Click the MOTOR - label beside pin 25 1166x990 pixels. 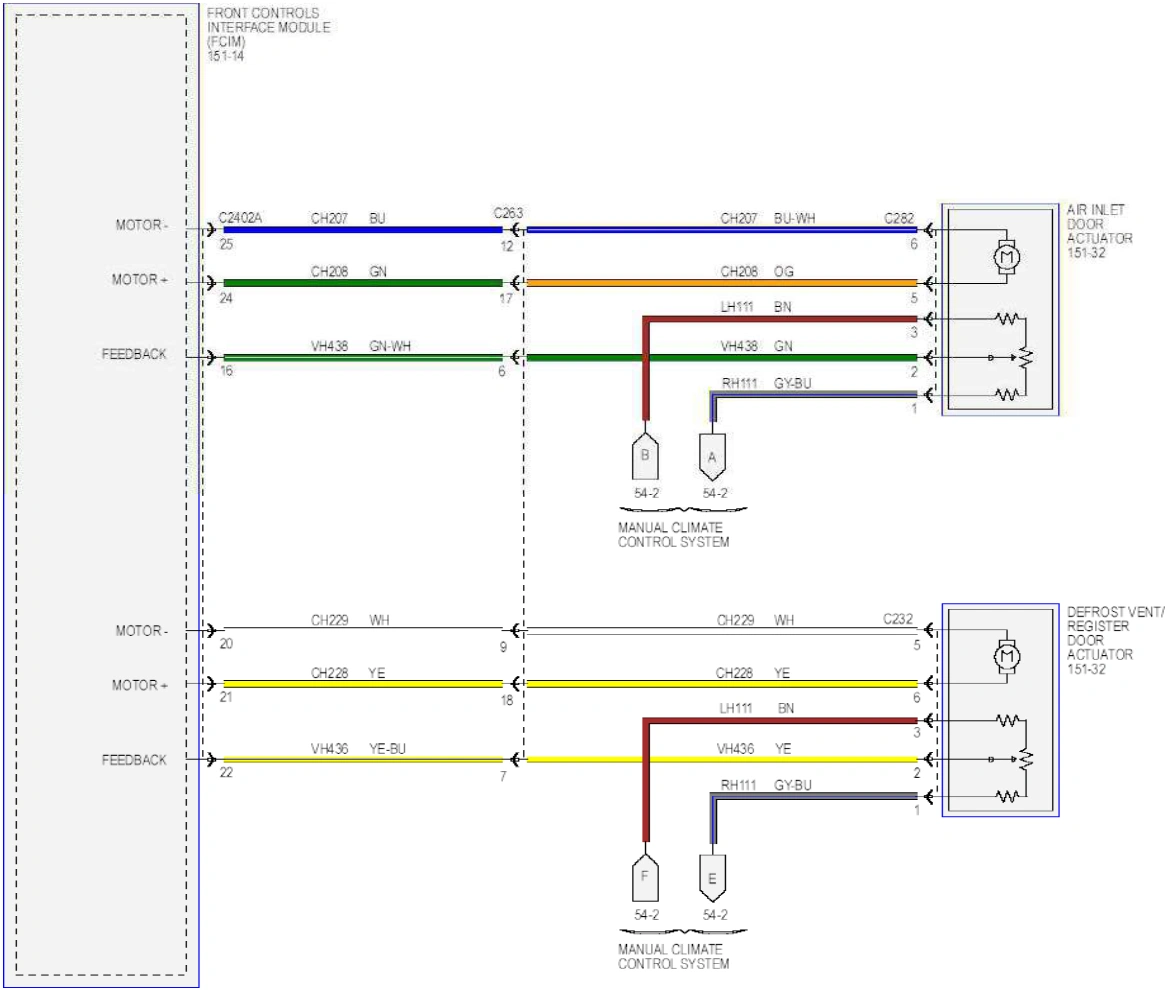coord(141,225)
